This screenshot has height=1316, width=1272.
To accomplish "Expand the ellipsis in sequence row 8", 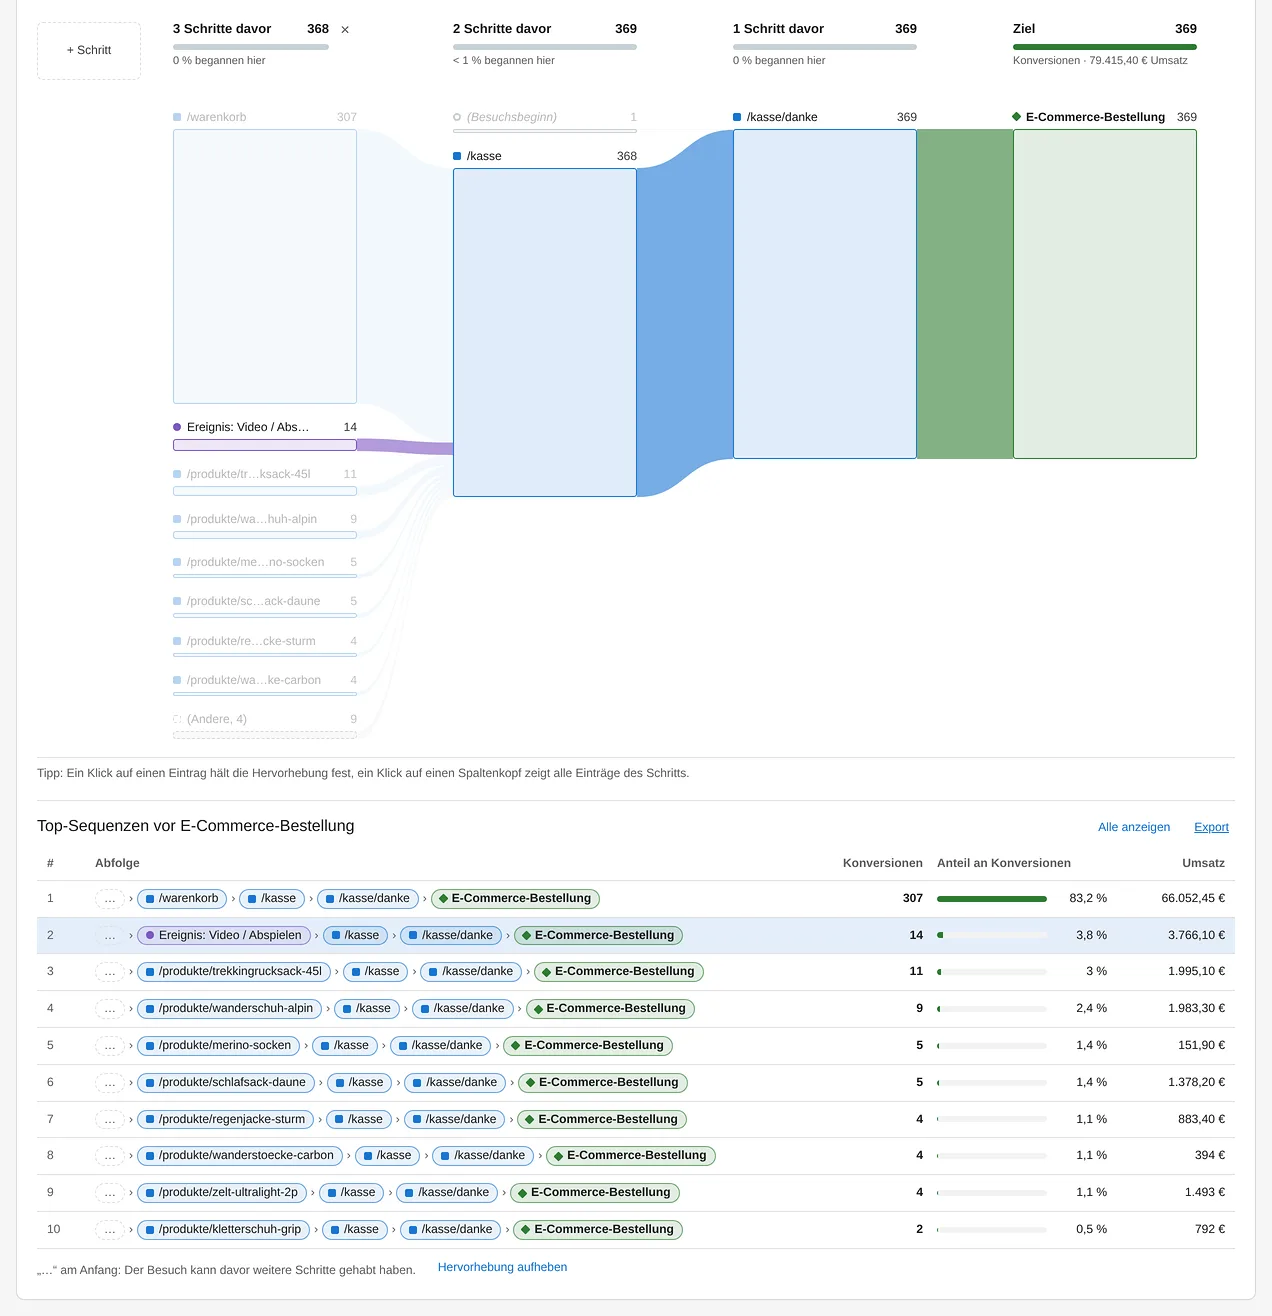I will [110, 1156].
